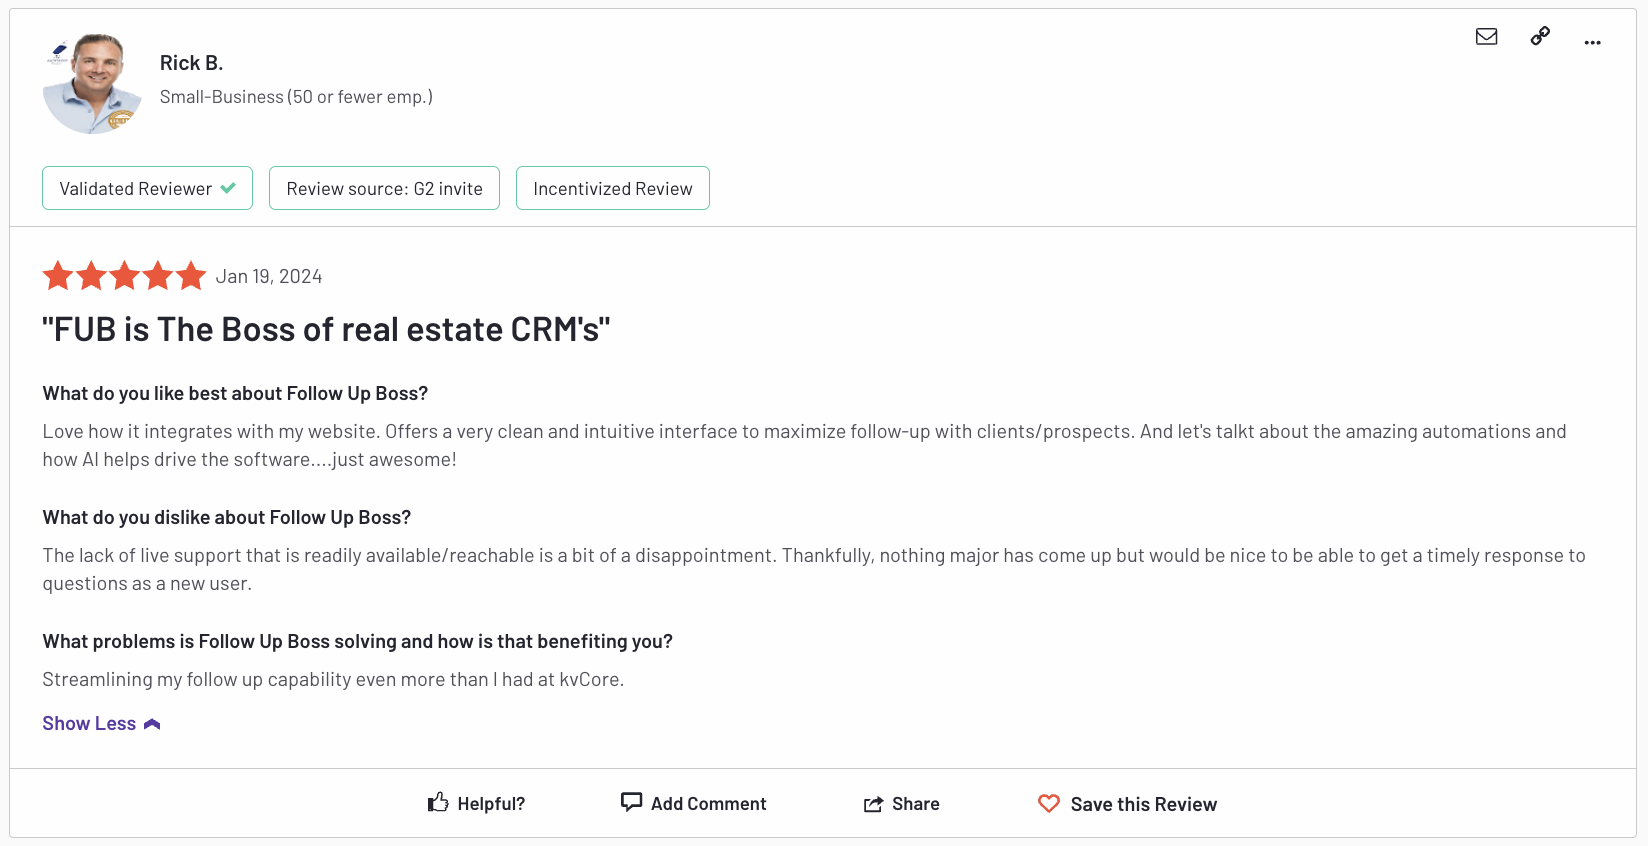The width and height of the screenshot is (1648, 846).
Task: Click the Show Less link
Action: point(89,724)
